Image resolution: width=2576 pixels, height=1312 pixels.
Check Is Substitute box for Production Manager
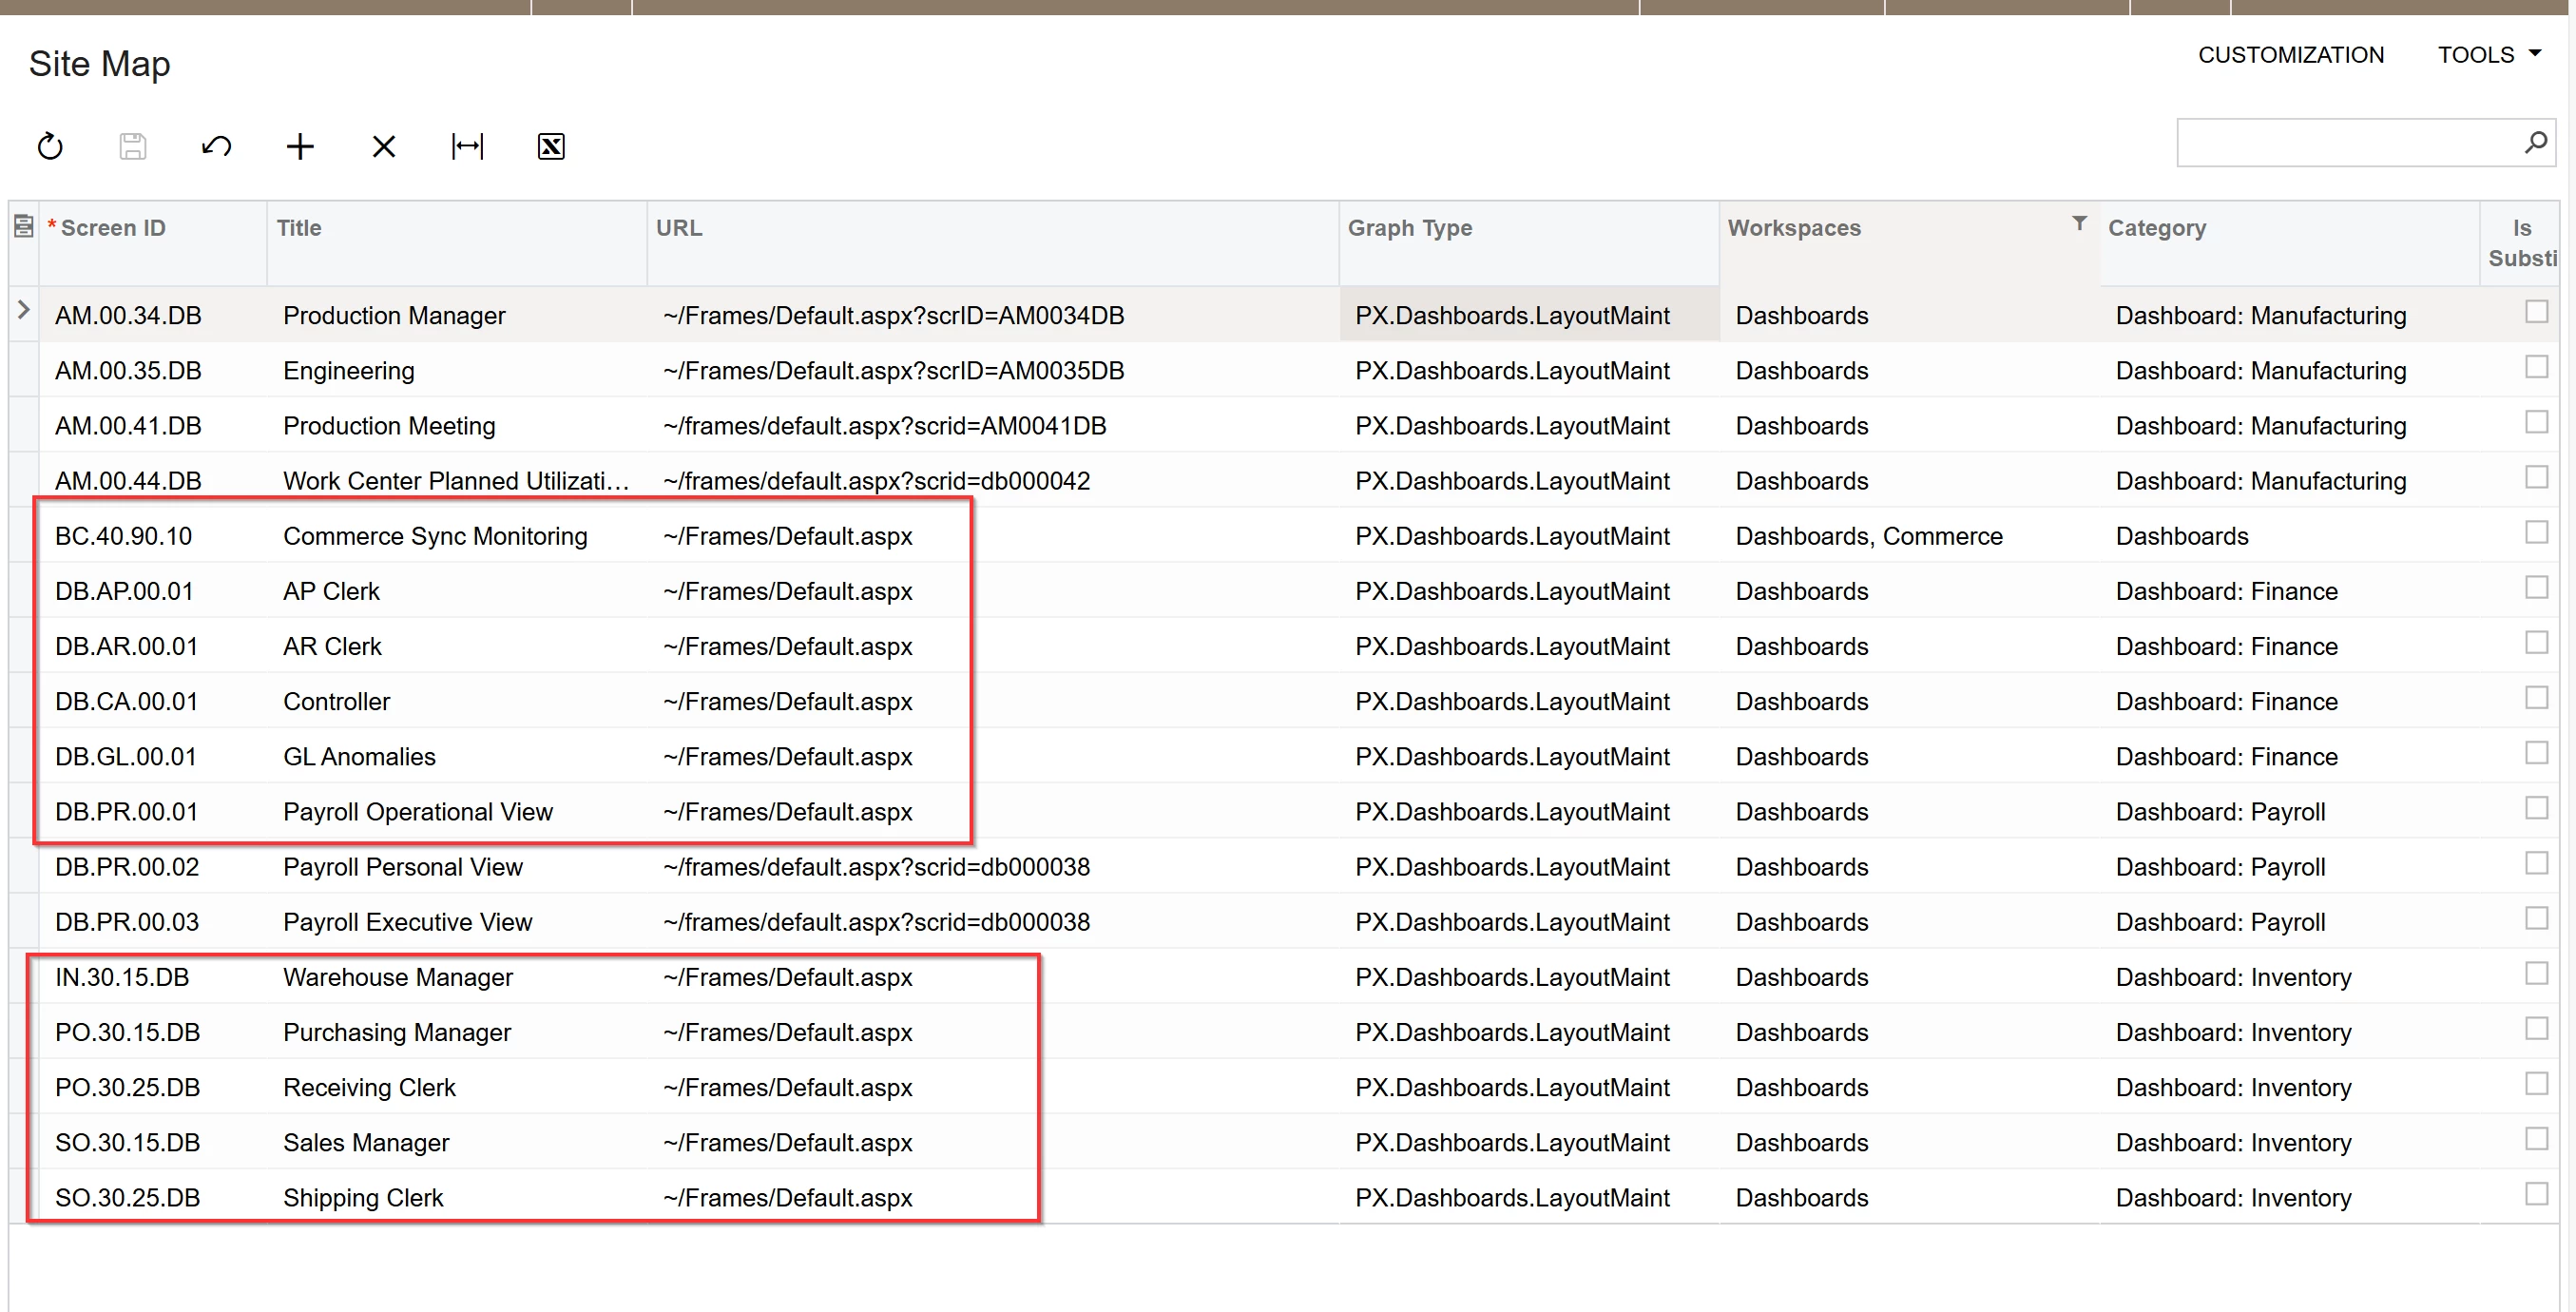[2536, 312]
